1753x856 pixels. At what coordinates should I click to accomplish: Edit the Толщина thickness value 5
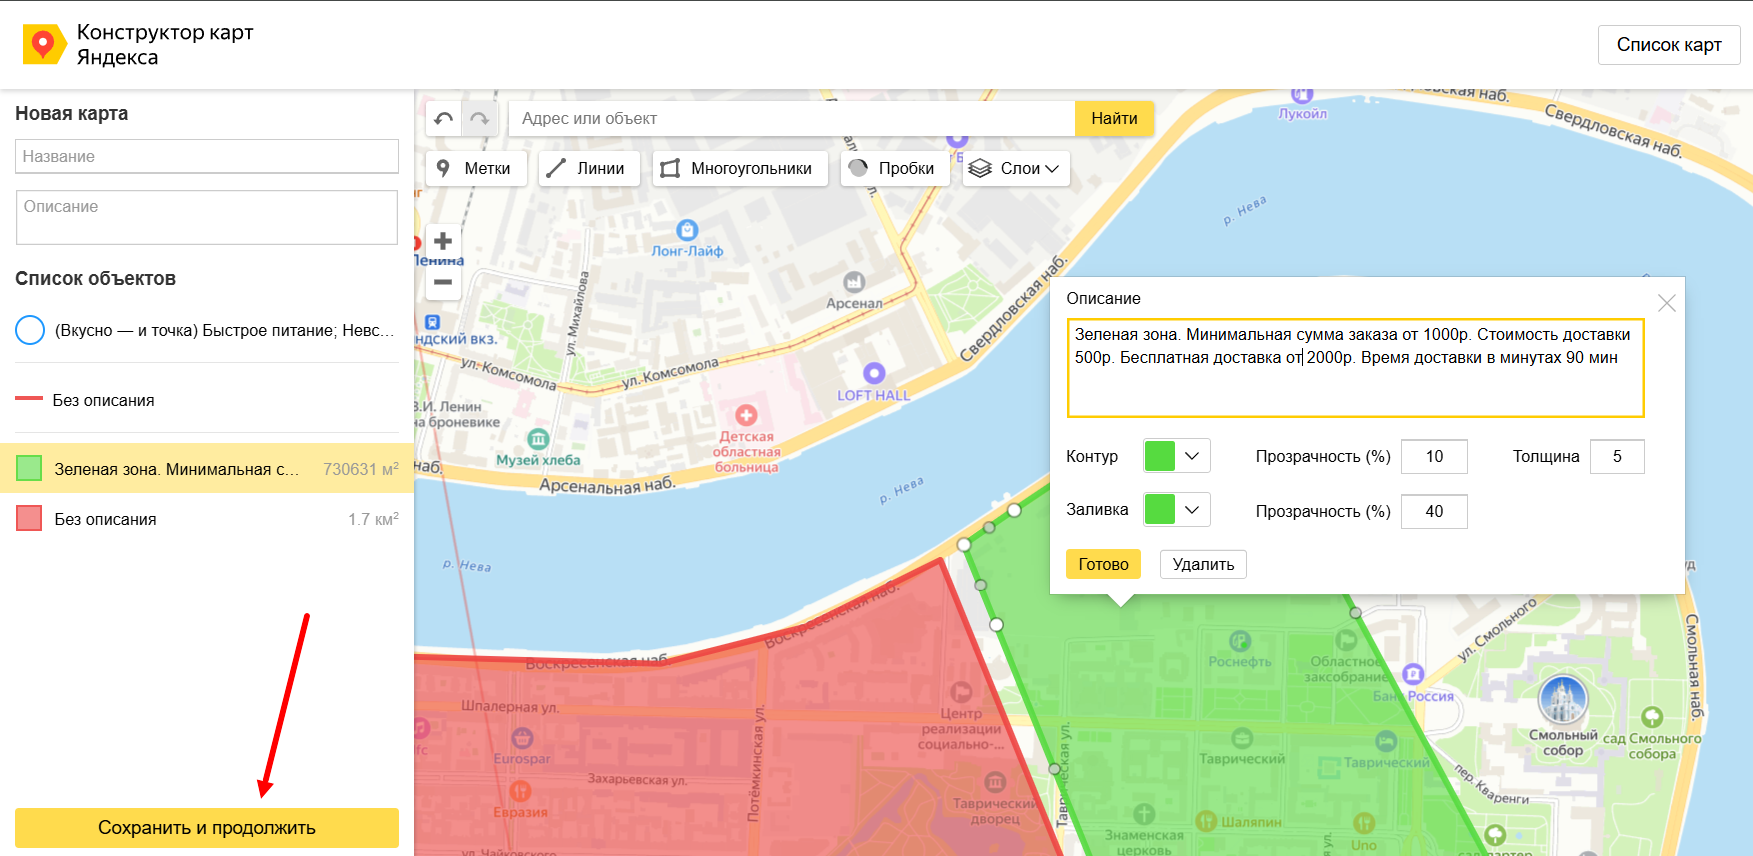pos(1617,456)
